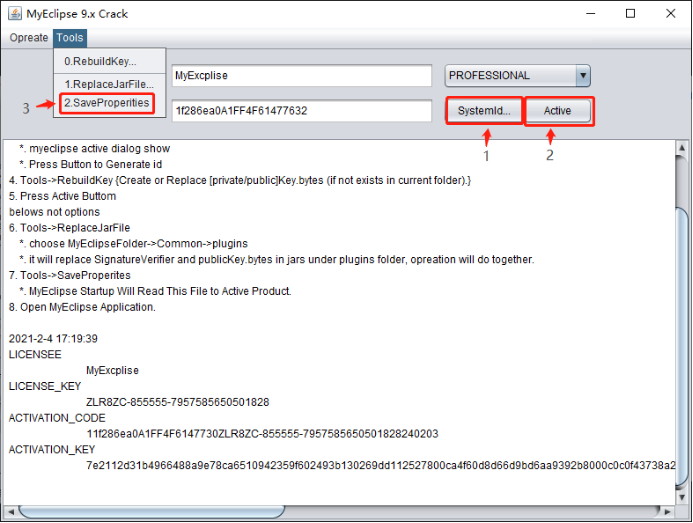
Task: Choose the 0.RebuildKey... menu entry
Action: [x=109, y=61]
